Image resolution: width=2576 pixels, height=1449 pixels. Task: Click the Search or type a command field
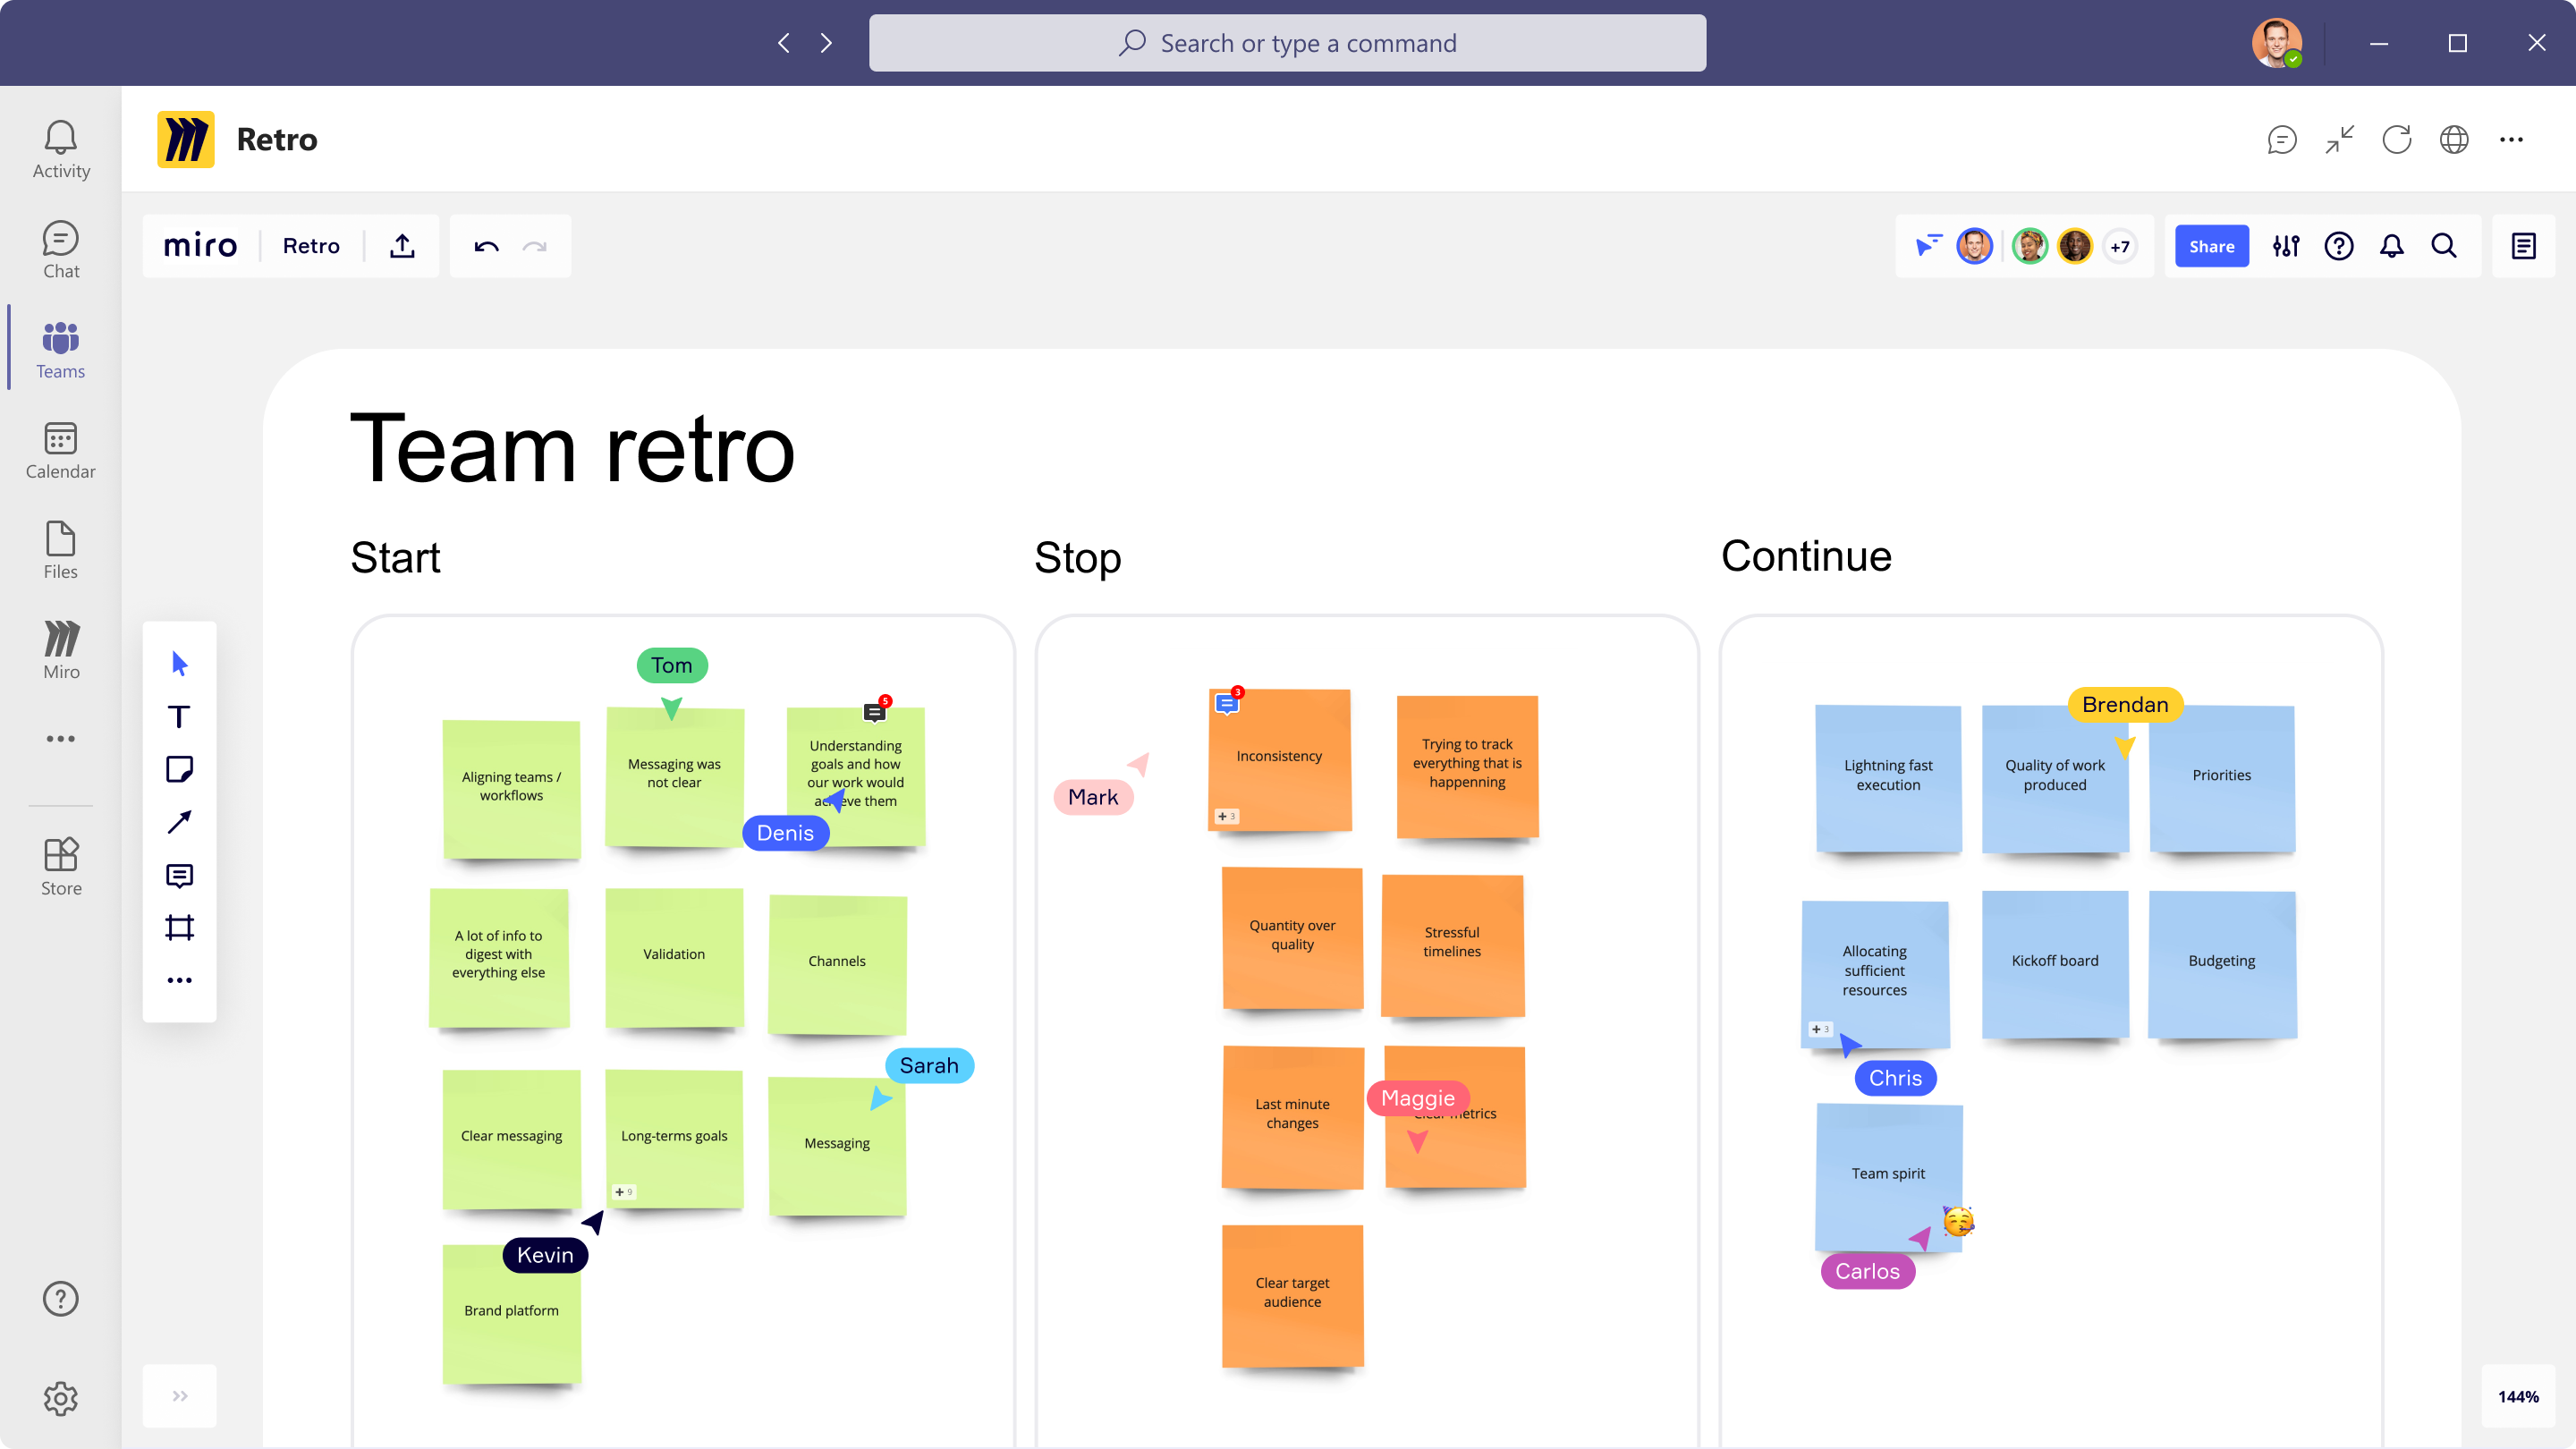click(1287, 43)
